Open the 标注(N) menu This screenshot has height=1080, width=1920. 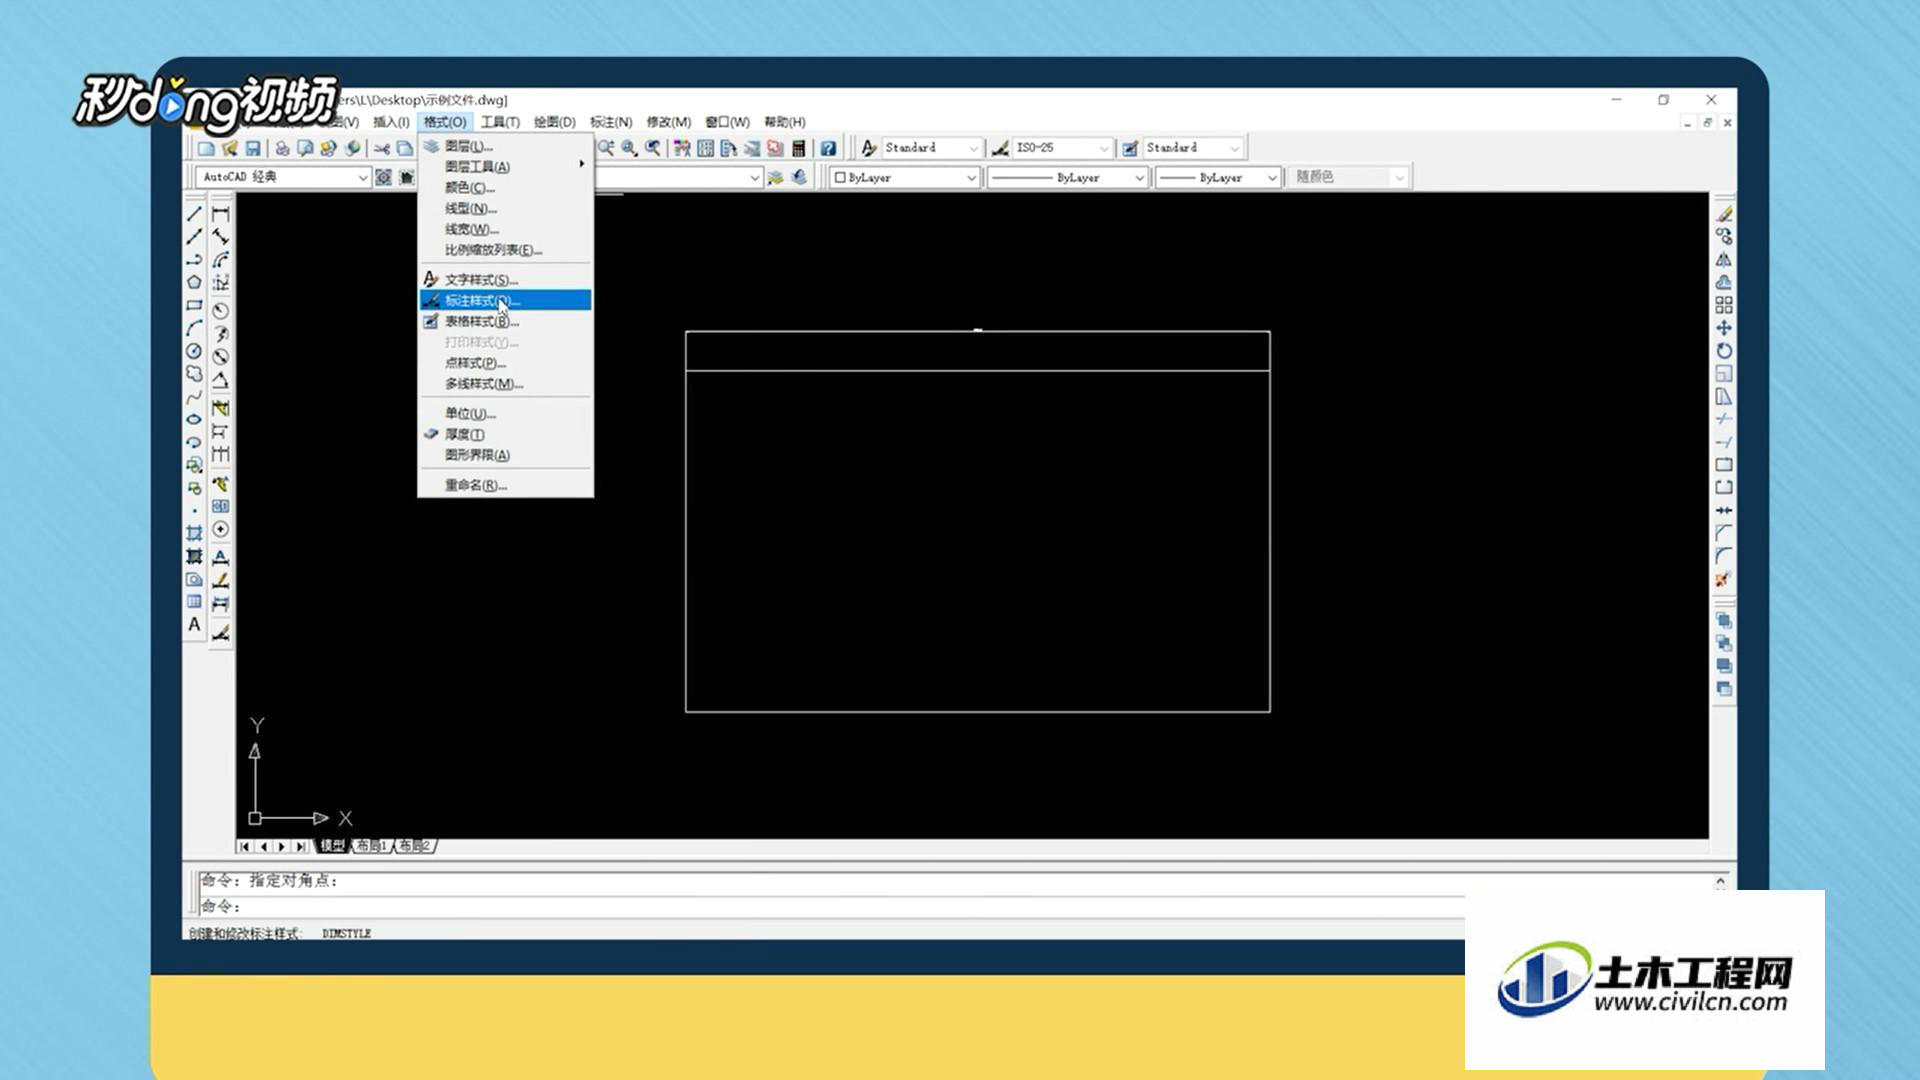pos(611,122)
